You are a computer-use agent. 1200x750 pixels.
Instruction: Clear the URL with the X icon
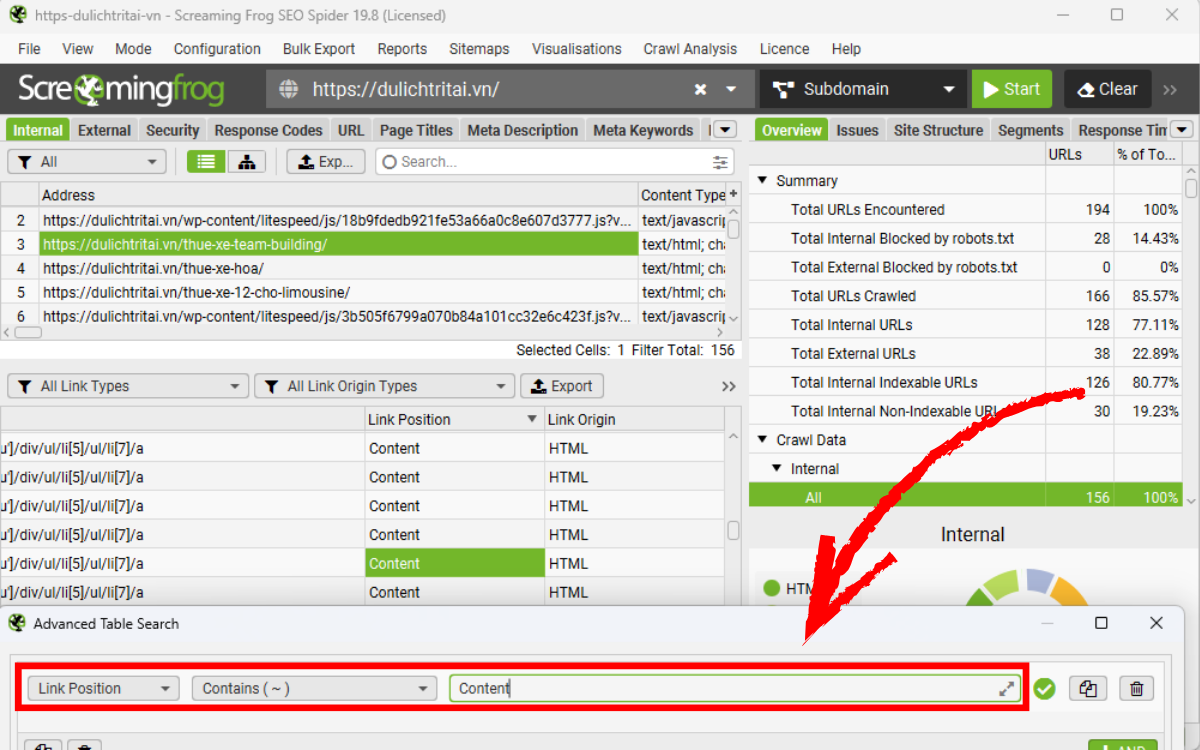[x=700, y=89]
